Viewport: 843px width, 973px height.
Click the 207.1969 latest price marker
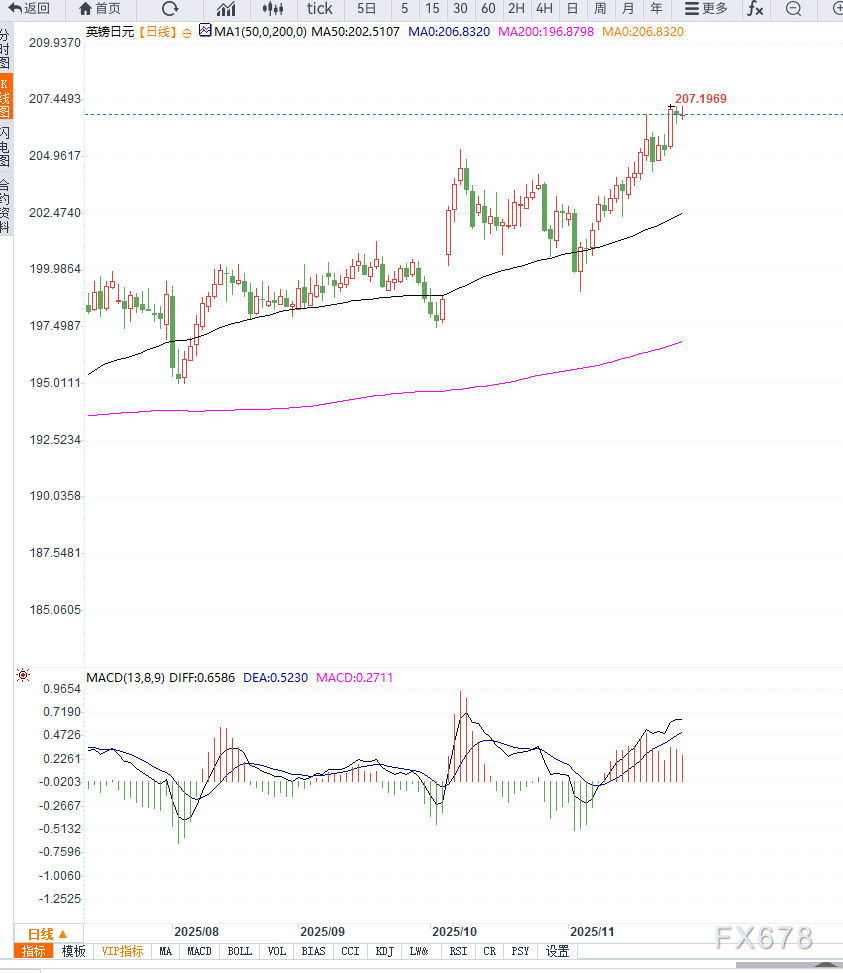[700, 99]
